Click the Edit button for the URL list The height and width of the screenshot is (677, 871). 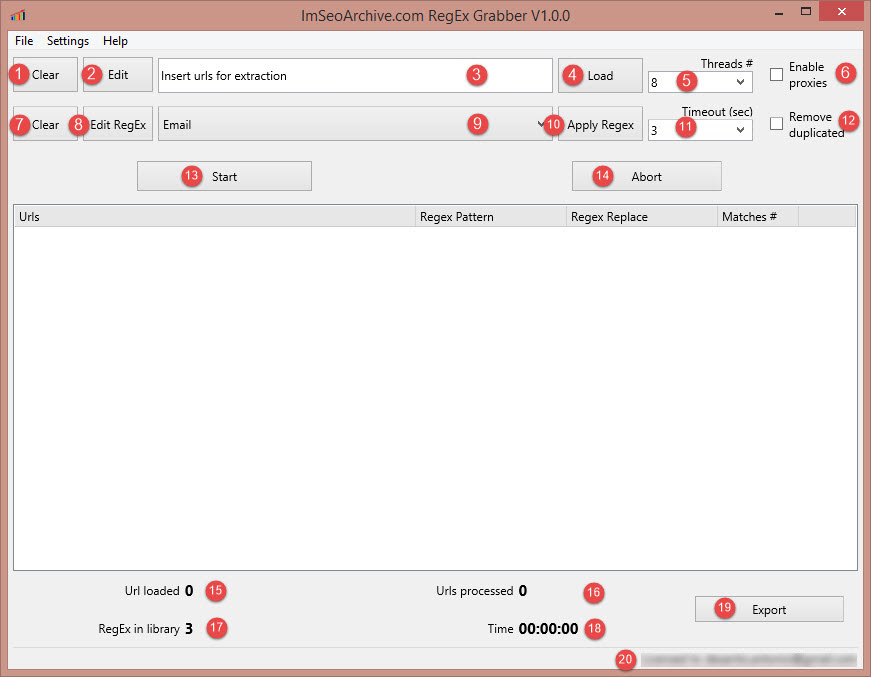pos(118,74)
